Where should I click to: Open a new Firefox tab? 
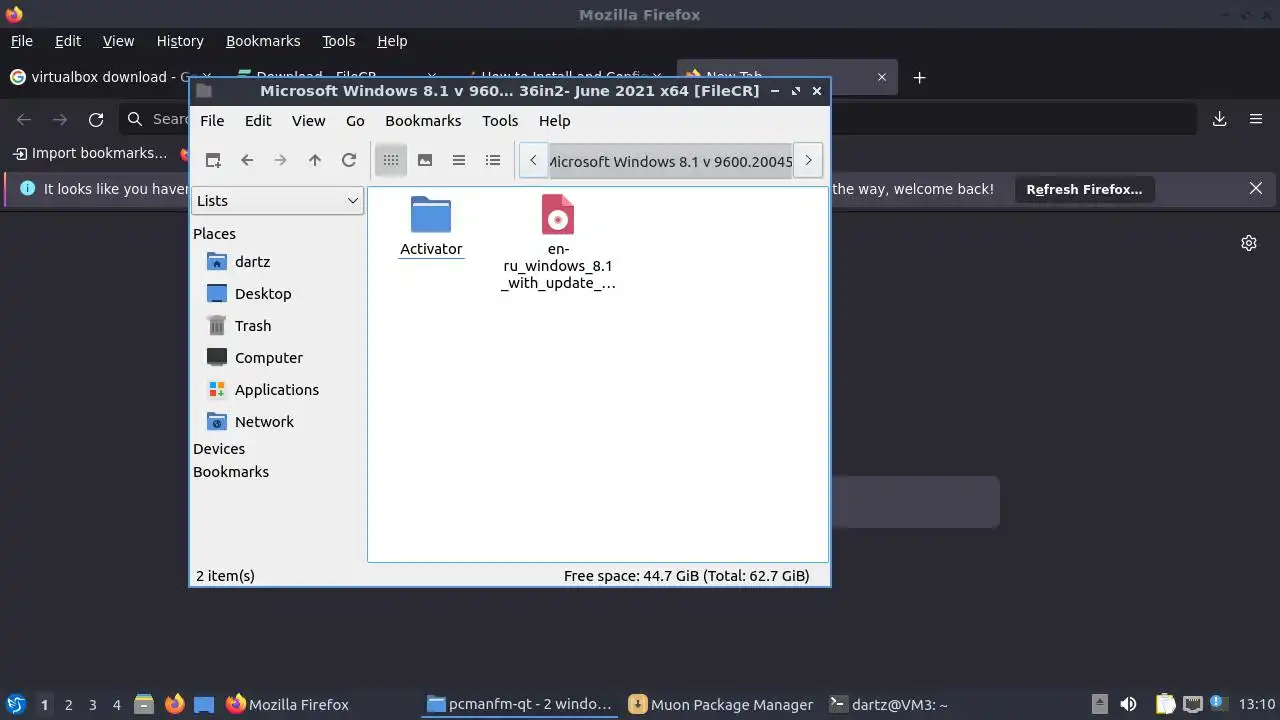click(920, 77)
